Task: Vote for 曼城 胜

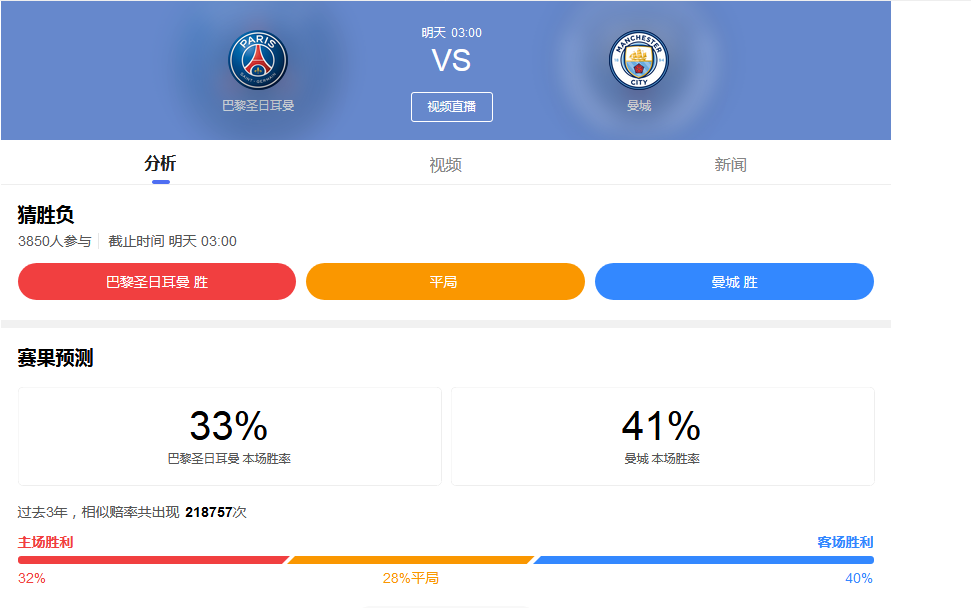Action: 735,281
